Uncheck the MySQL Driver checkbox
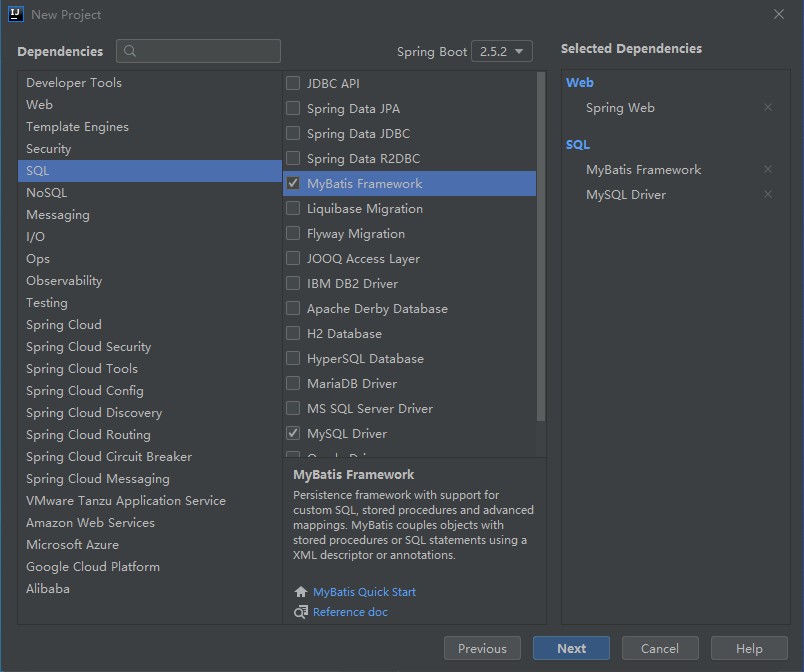 (x=292, y=433)
